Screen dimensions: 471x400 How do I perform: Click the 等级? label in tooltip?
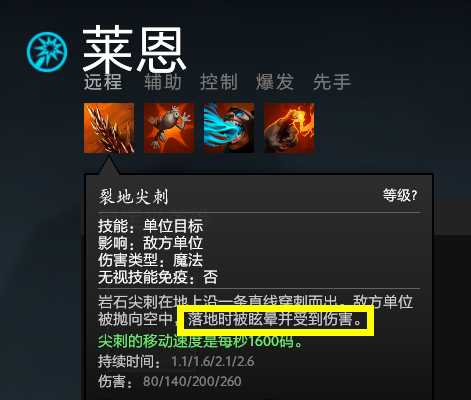tap(400, 195)
